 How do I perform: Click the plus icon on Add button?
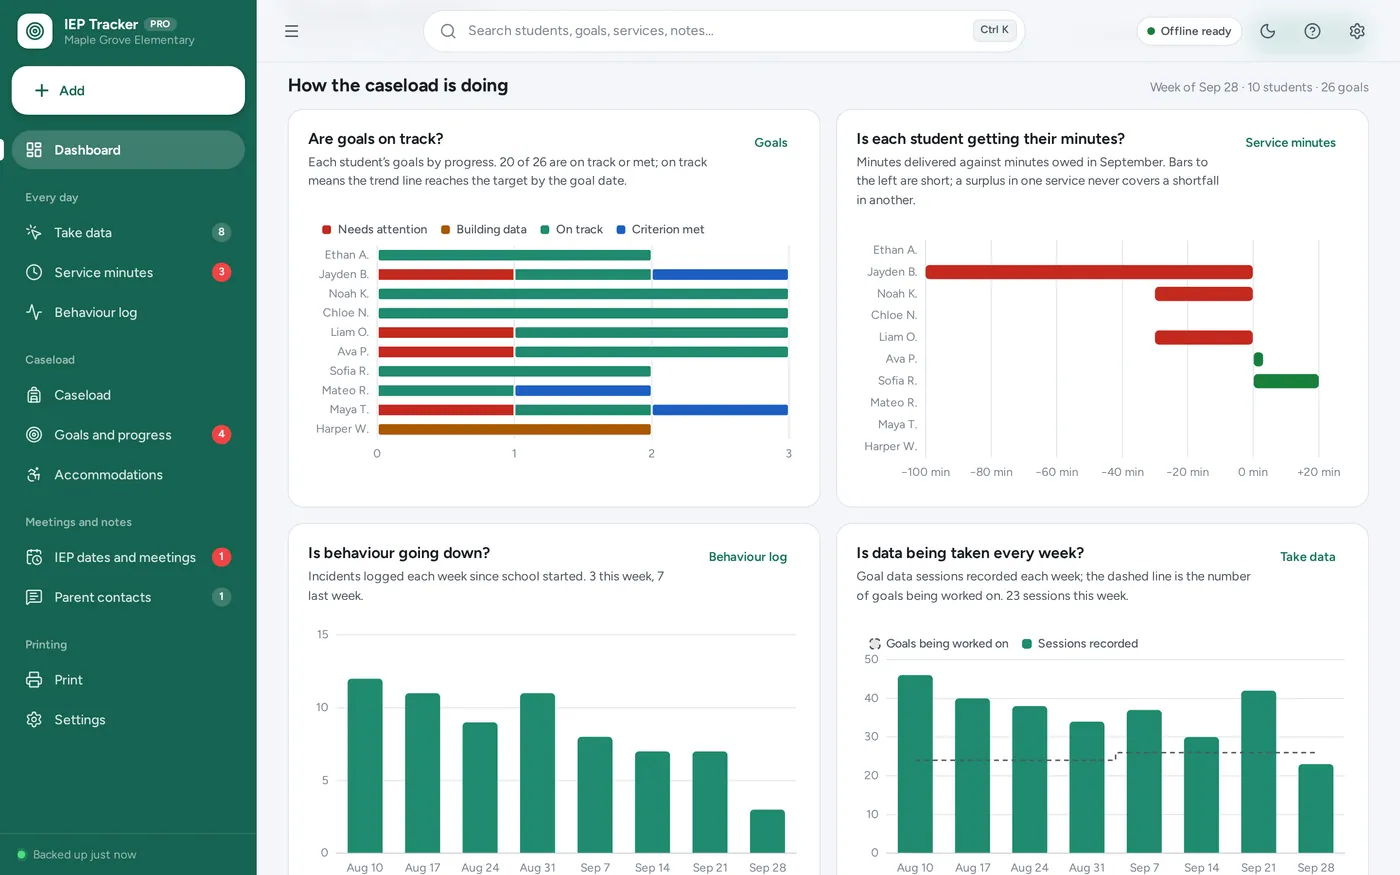tap(42, 90)
